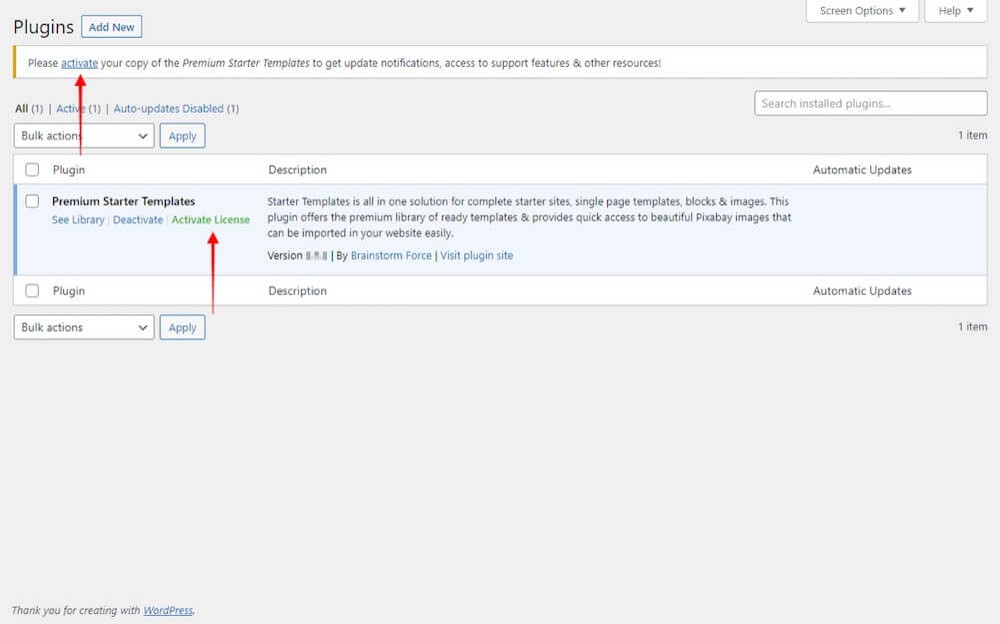Open the See Library link
Image resolution: width=1000 pixels, height=624 pixels.
coord(78,219)
